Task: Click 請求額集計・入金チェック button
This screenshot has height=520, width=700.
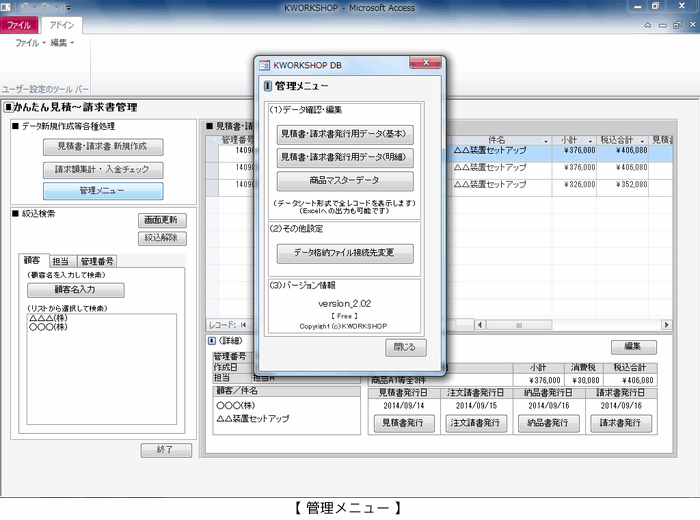Action: point(103,170)
